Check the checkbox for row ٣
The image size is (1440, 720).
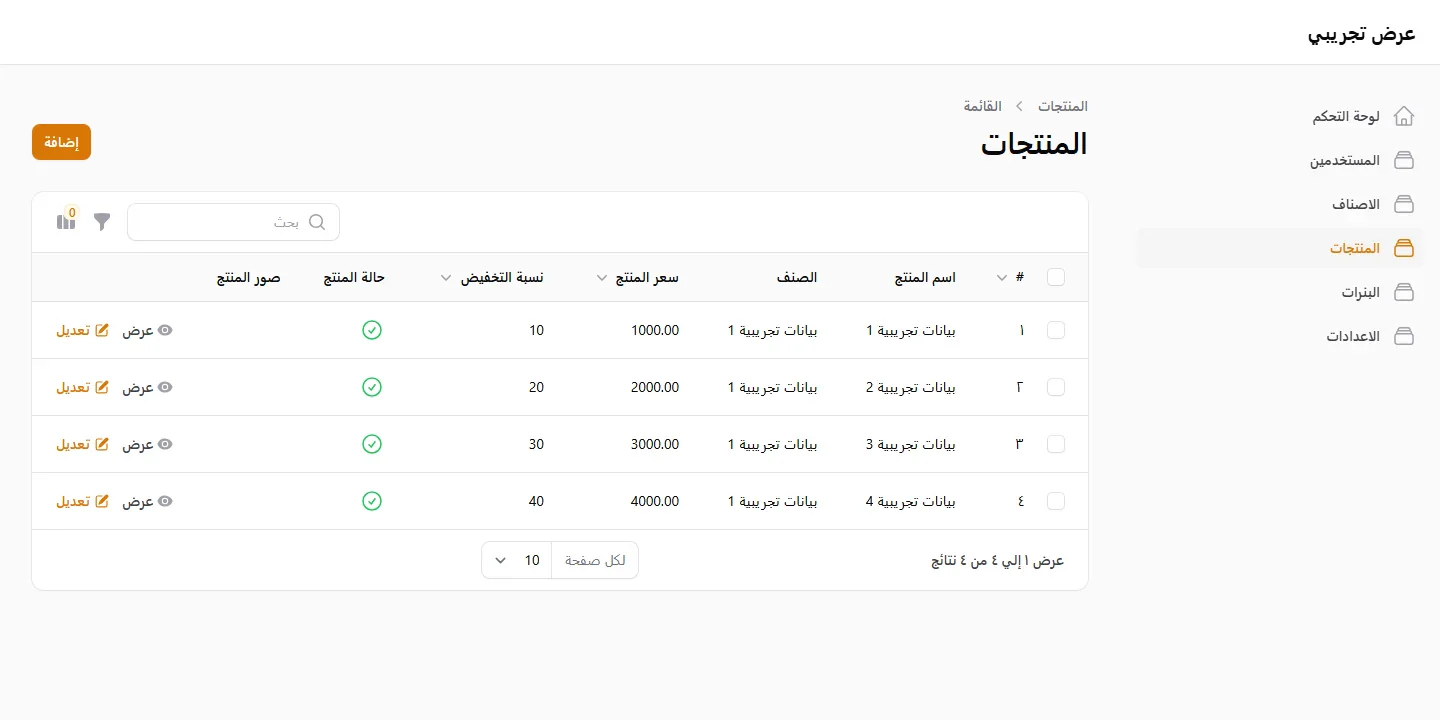(x=1056, y=444)
